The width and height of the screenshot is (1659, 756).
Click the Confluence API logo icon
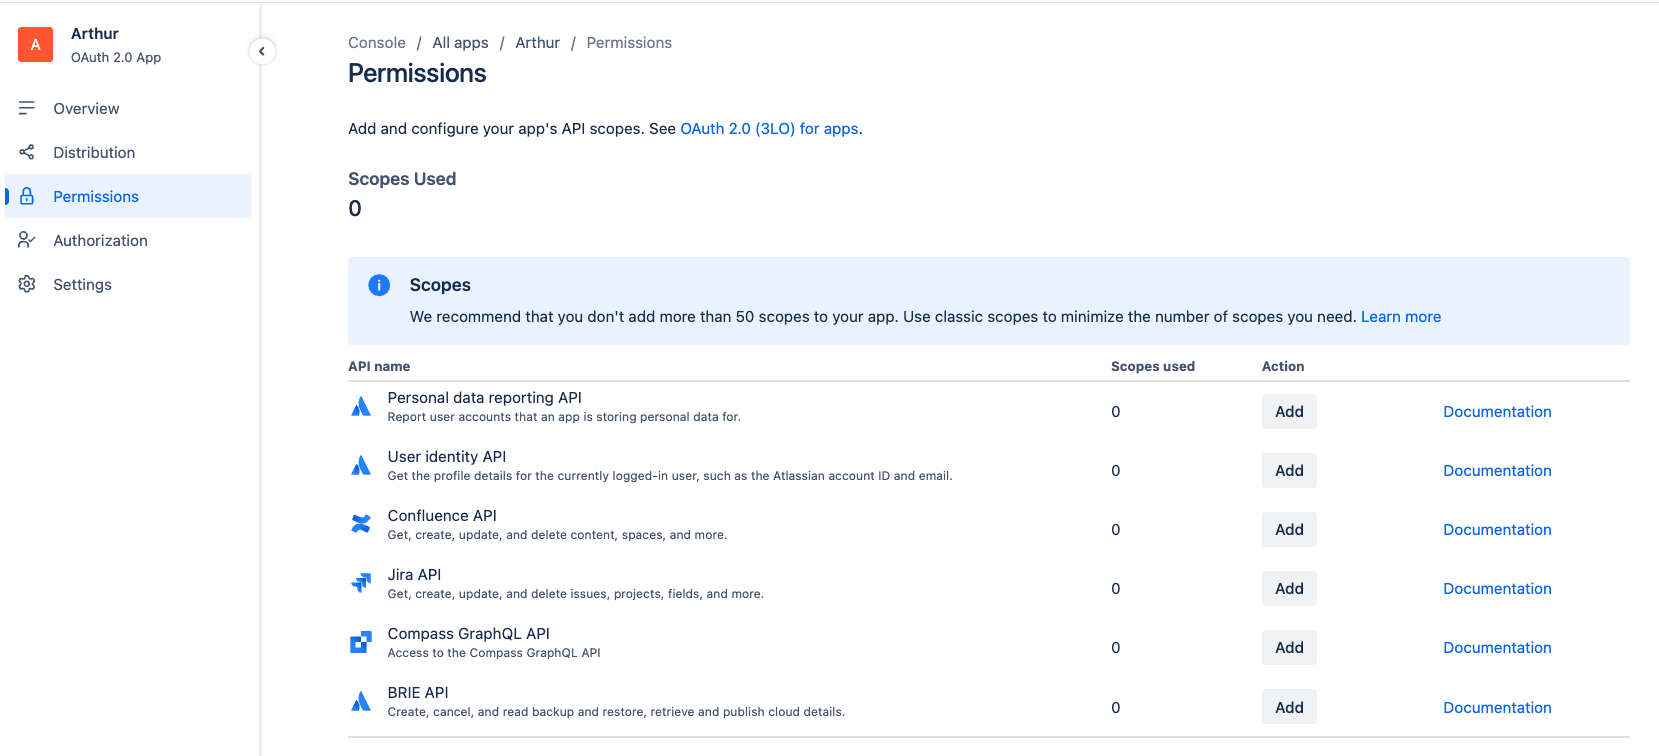point(361,524)
